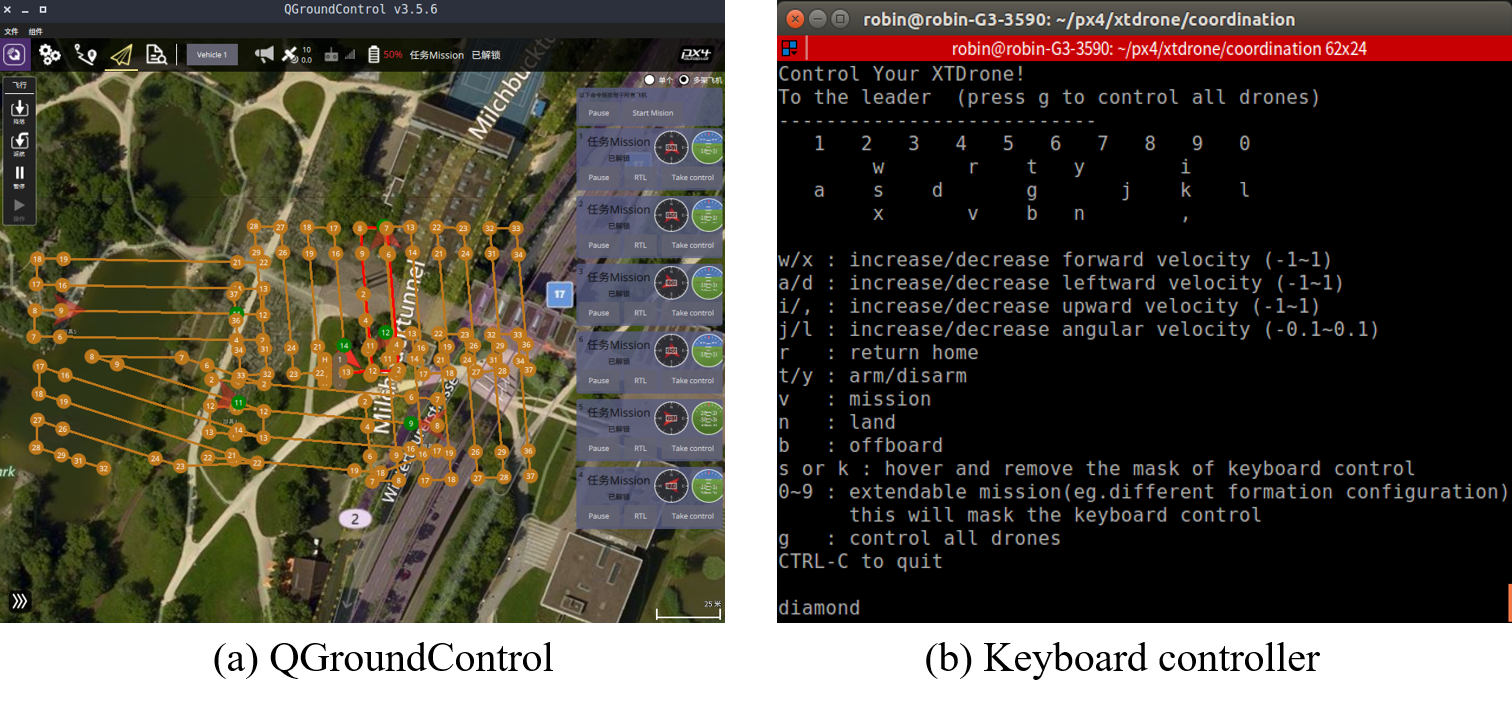
Task: Click compass instrument of vehicle 1
Action: pyautogui.click(x=671, y=148)
